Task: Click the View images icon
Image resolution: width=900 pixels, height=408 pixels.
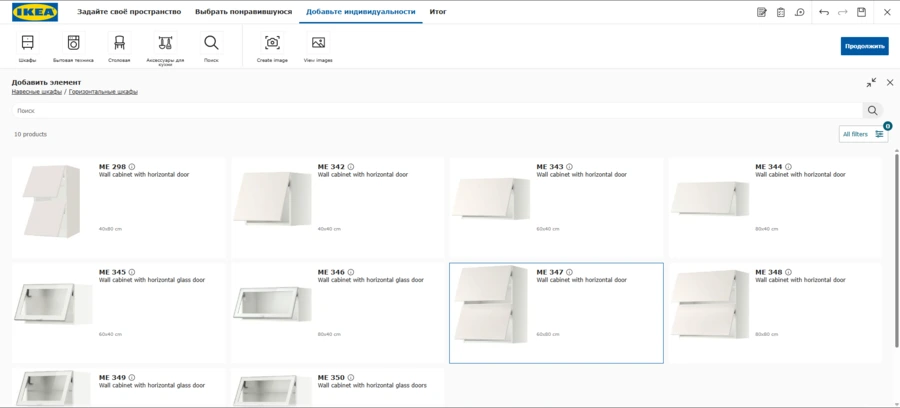Action: click(x=318, y=42)
